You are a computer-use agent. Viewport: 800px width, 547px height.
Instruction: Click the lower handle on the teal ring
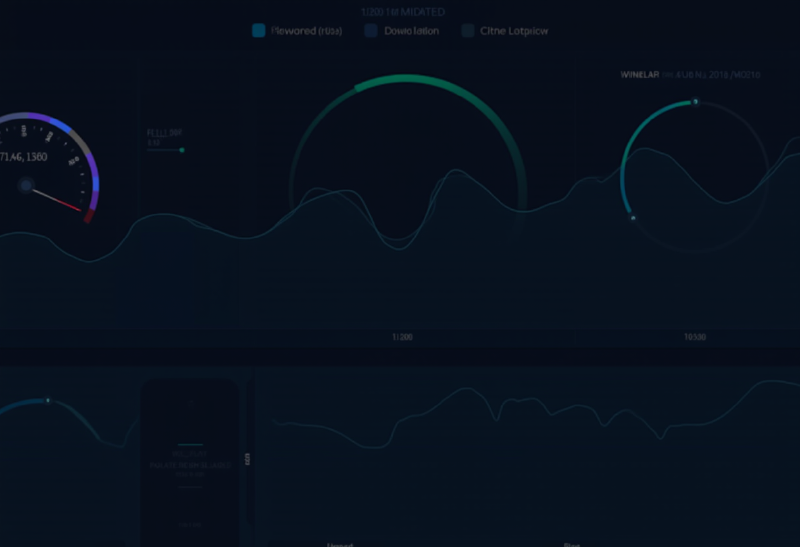click(633, 218)
